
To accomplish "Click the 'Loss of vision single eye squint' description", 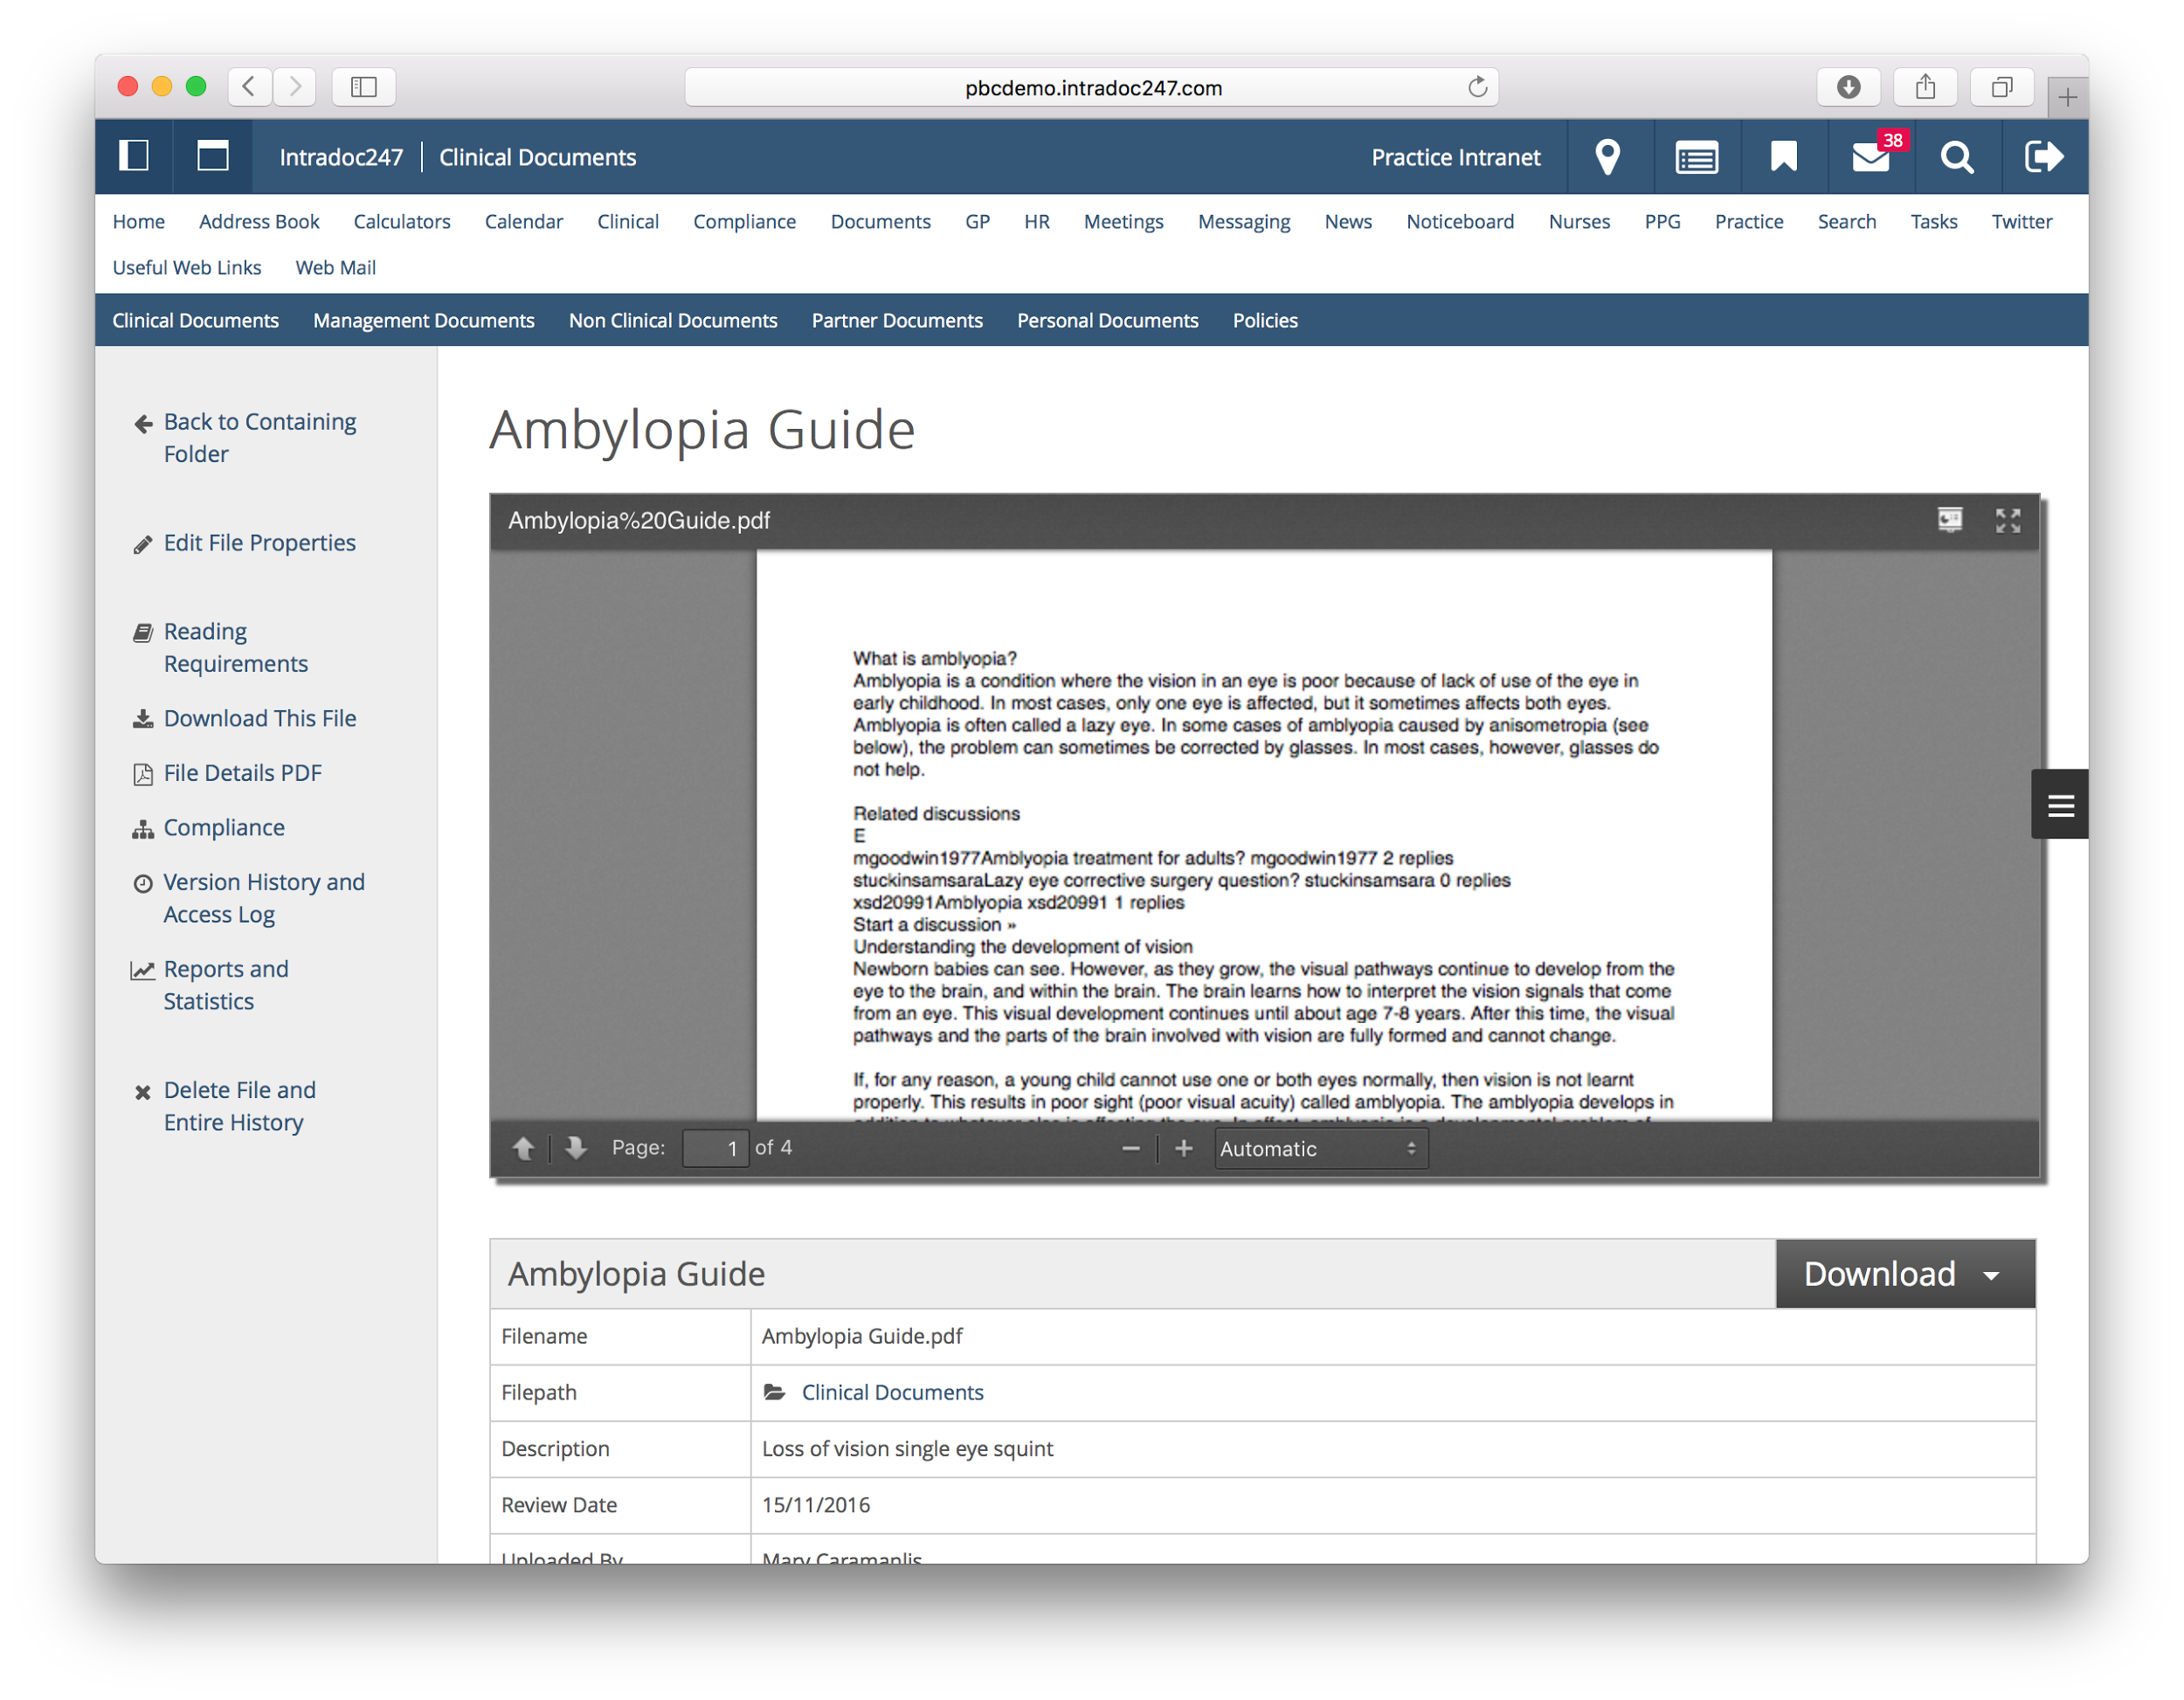I will pyautogui.click(x=907, y=1449).
